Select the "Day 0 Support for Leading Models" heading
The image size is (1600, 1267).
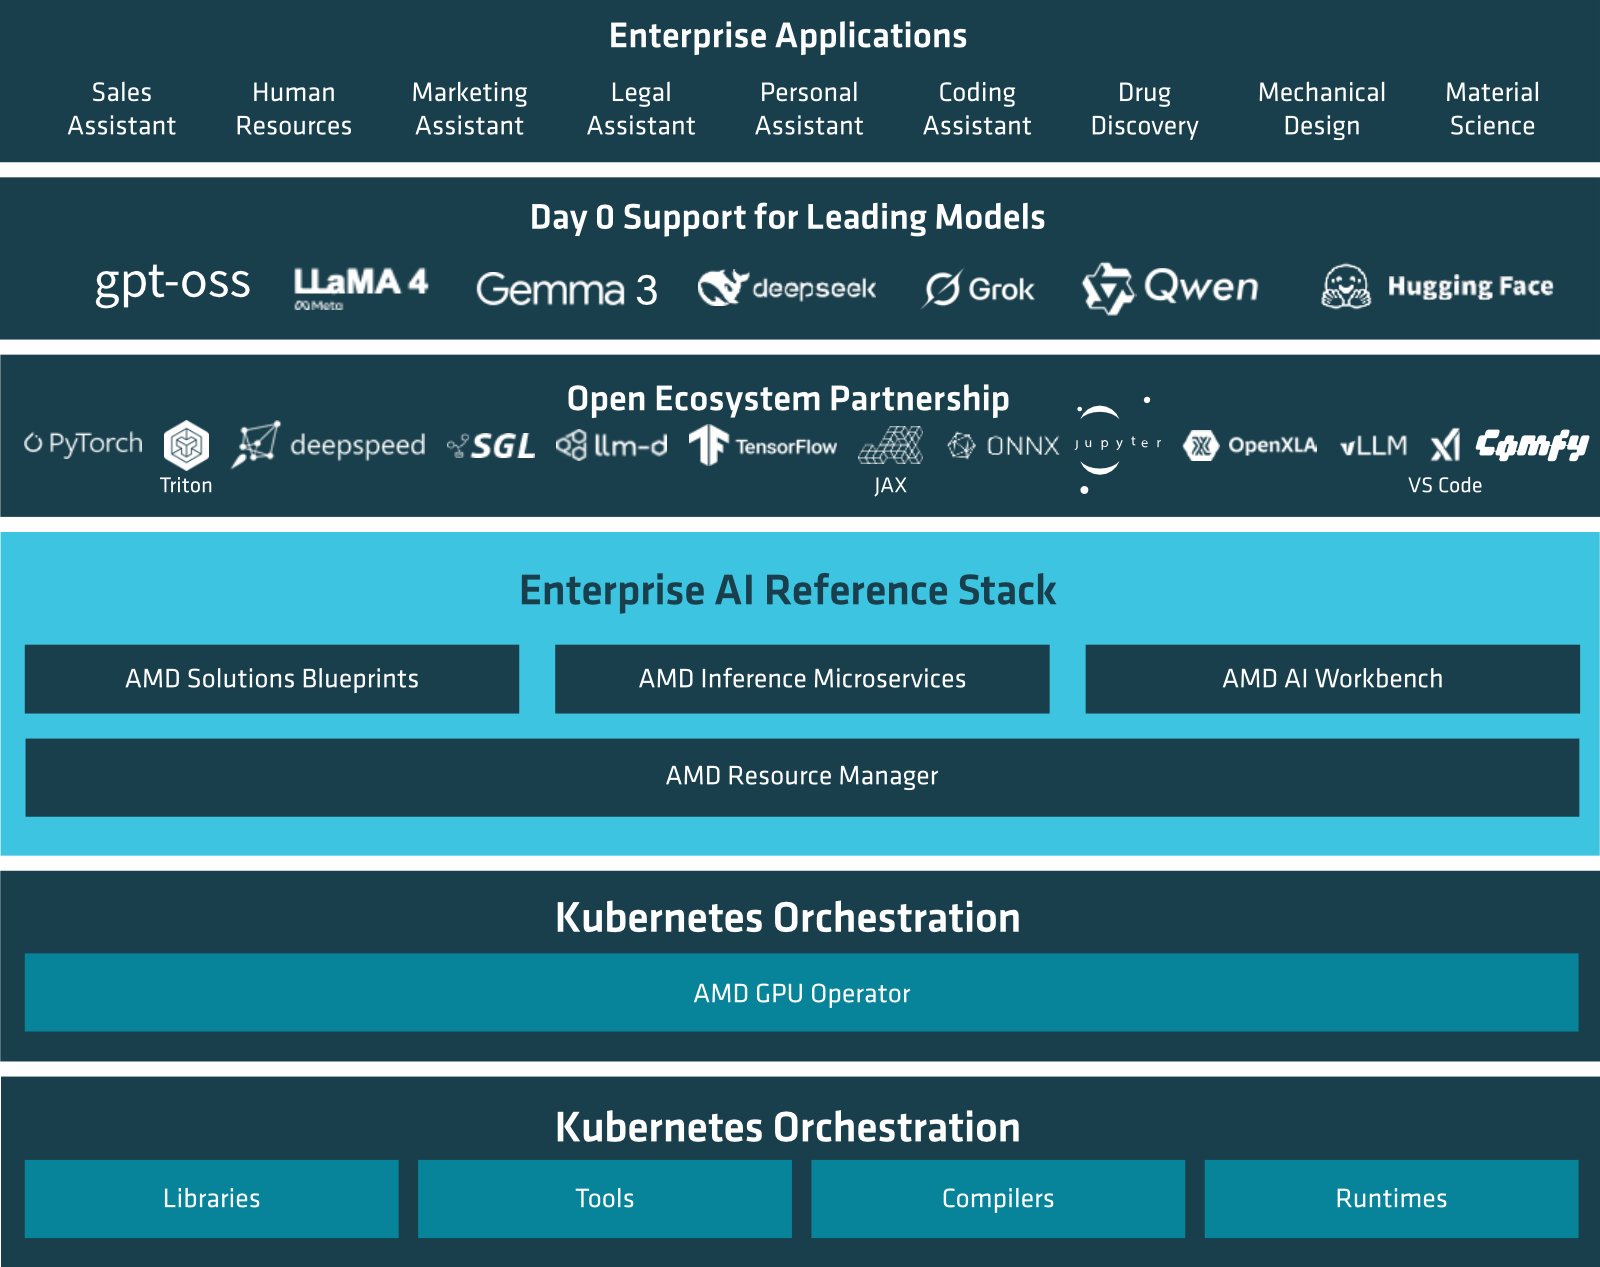pyautogui.click(x=788, y=218)
